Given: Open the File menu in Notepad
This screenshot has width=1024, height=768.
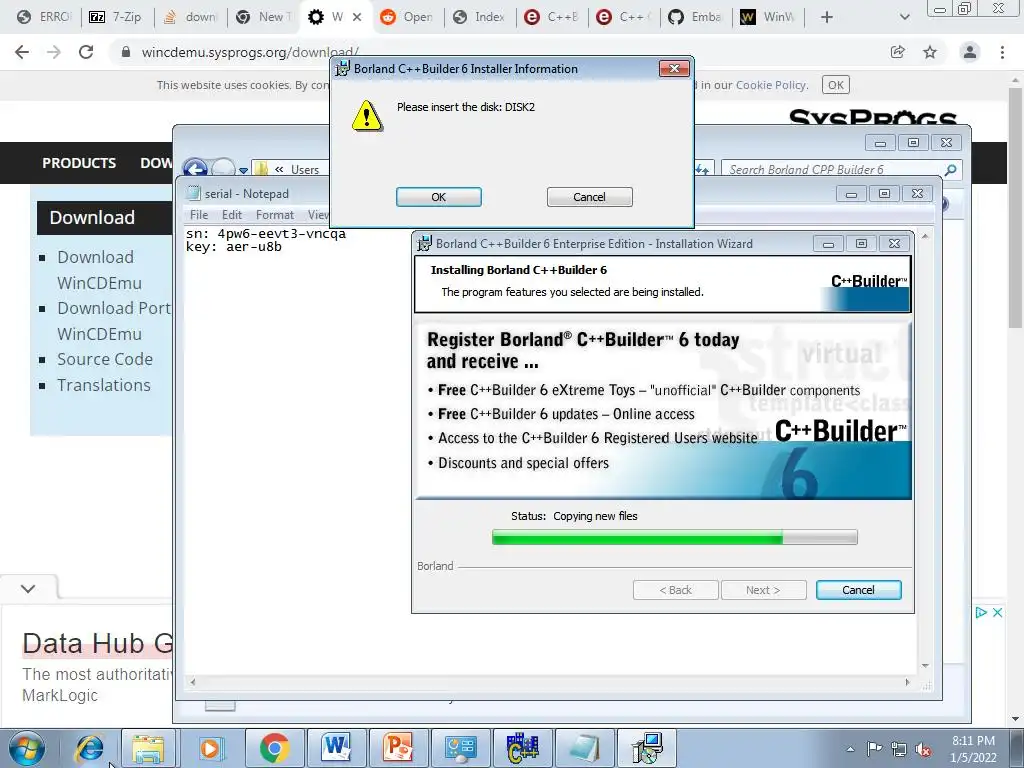Looking at the screenshot, I should coord(199,215).
